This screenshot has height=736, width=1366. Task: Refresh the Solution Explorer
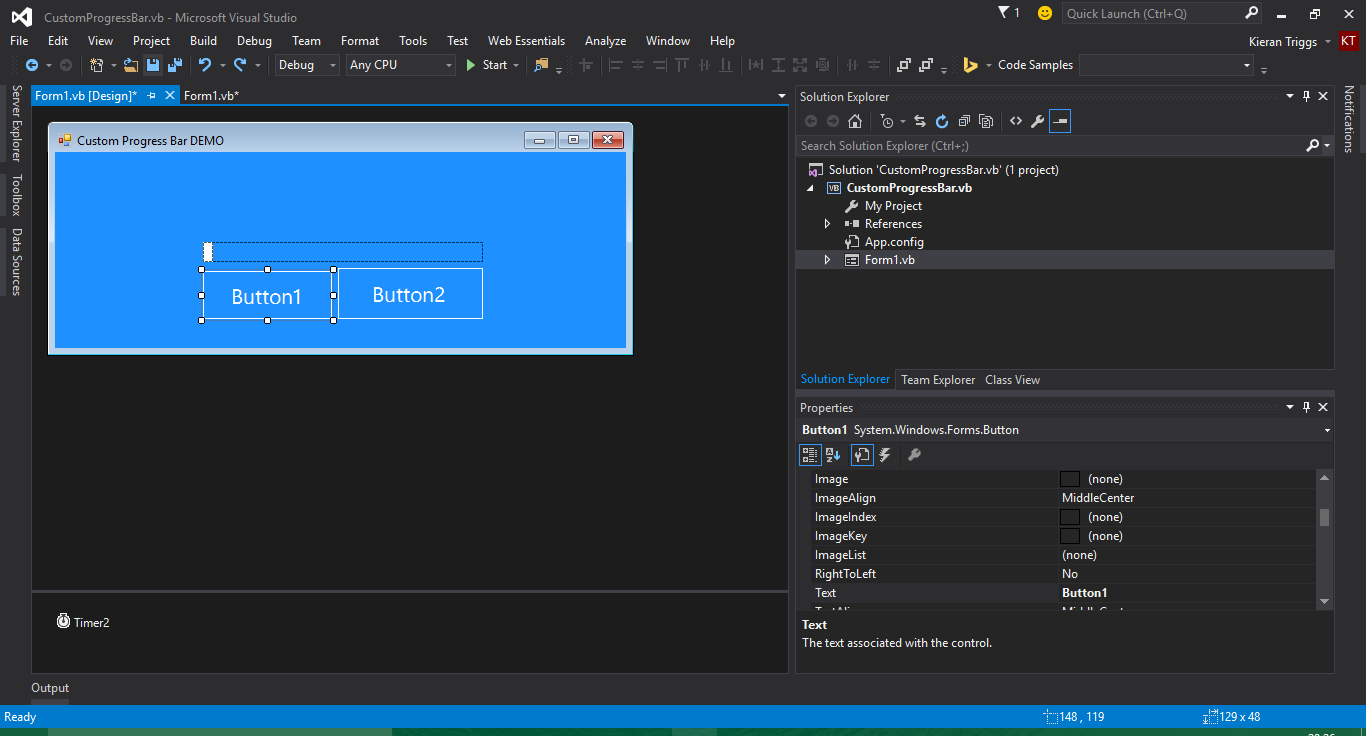[942, 121]
